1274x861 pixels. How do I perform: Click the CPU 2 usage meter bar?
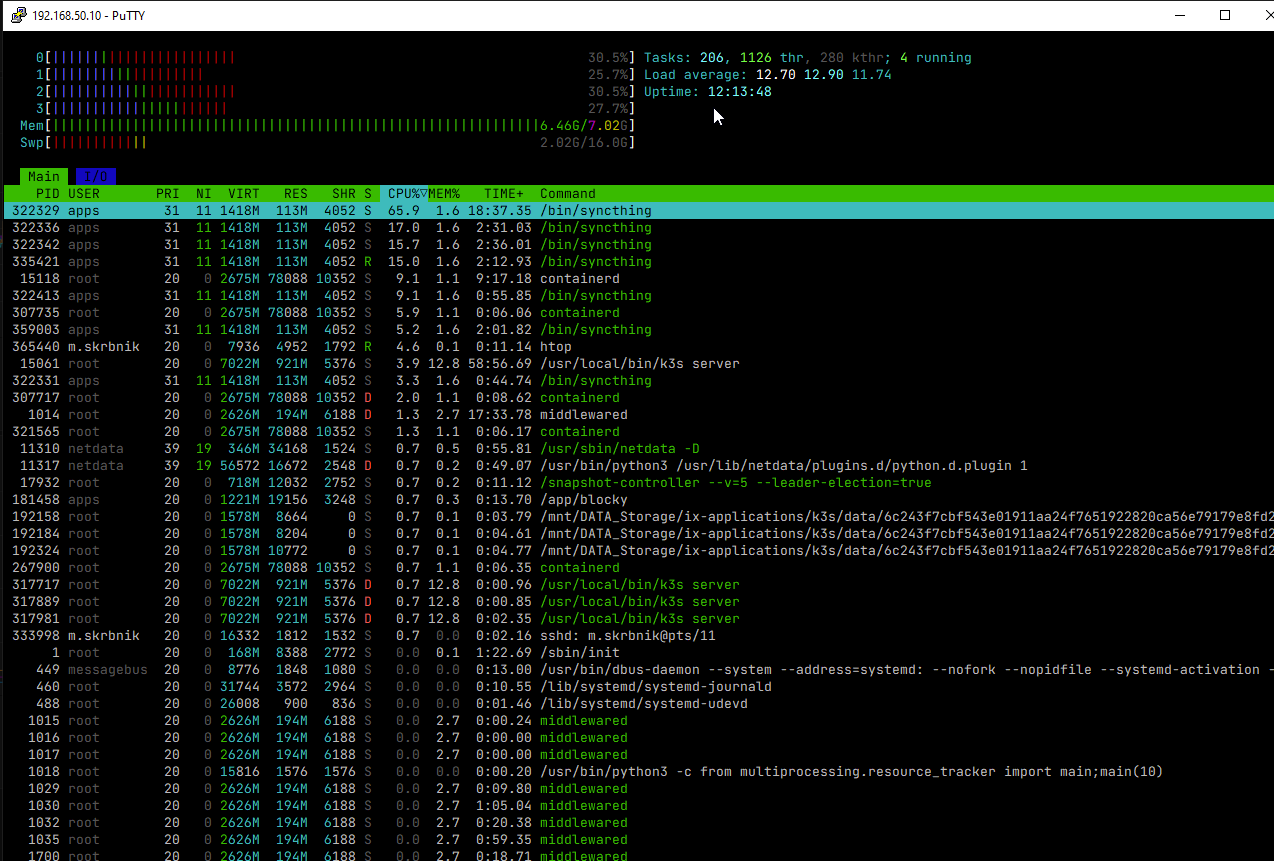pyautogui.click(x=336, y=92)
